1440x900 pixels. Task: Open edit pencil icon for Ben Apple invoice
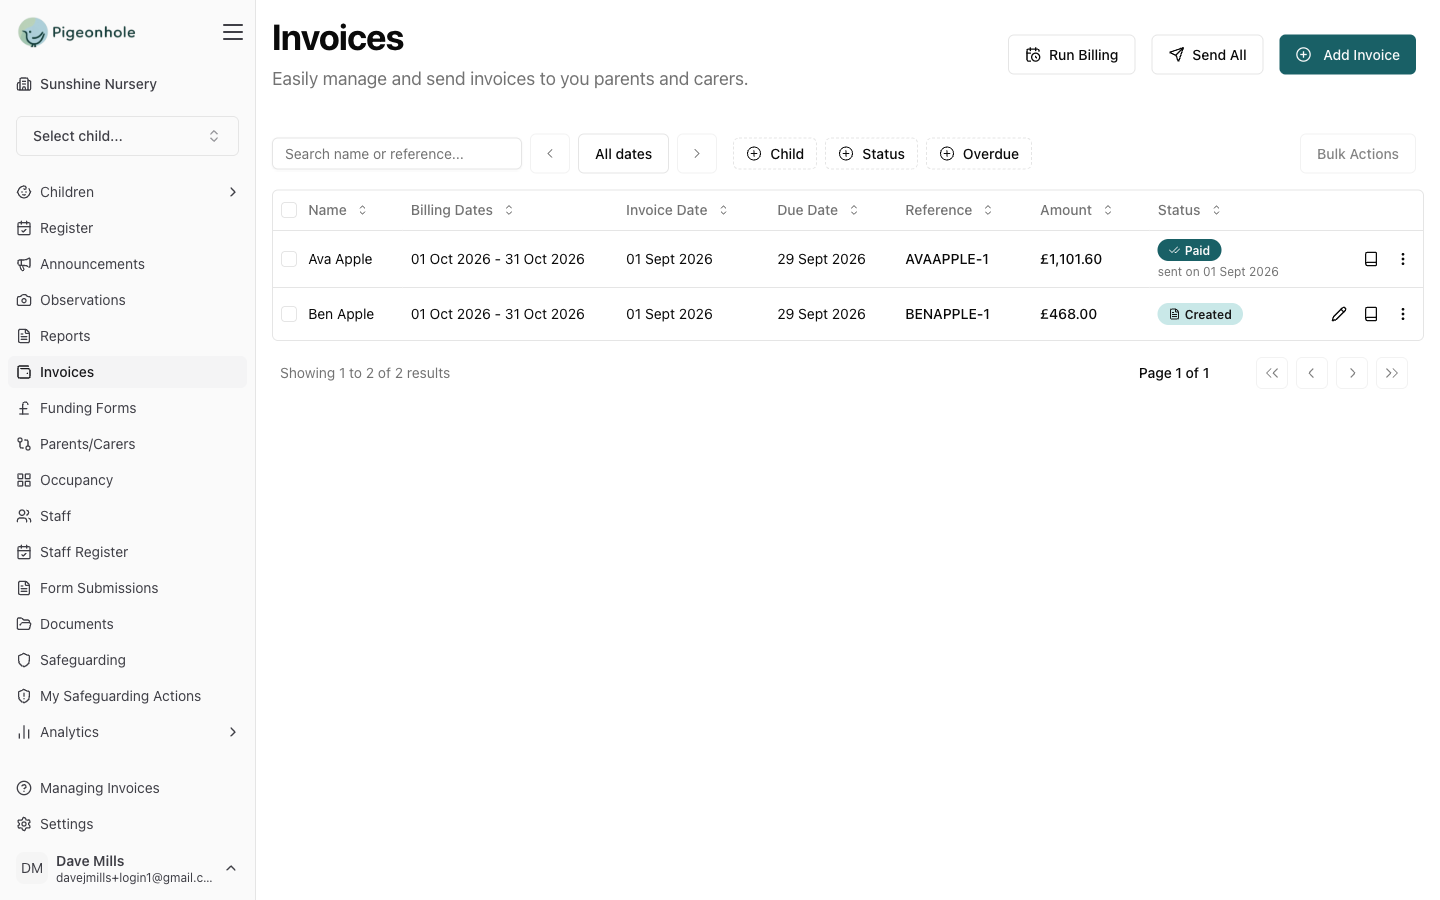click(x=1339, y=314)
